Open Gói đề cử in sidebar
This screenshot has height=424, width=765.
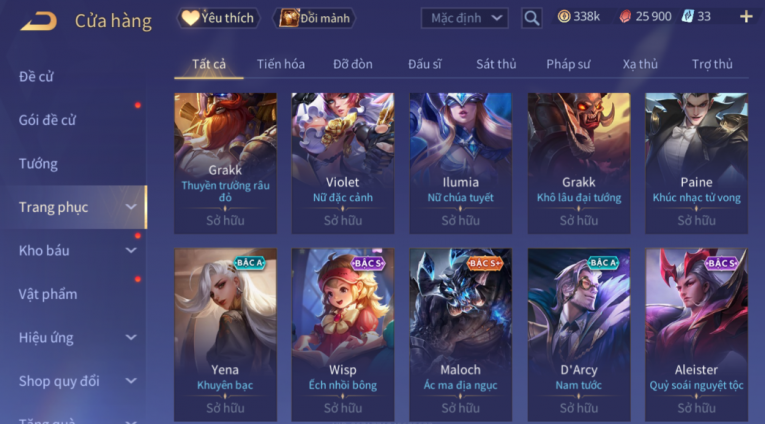tap(47, 120)
